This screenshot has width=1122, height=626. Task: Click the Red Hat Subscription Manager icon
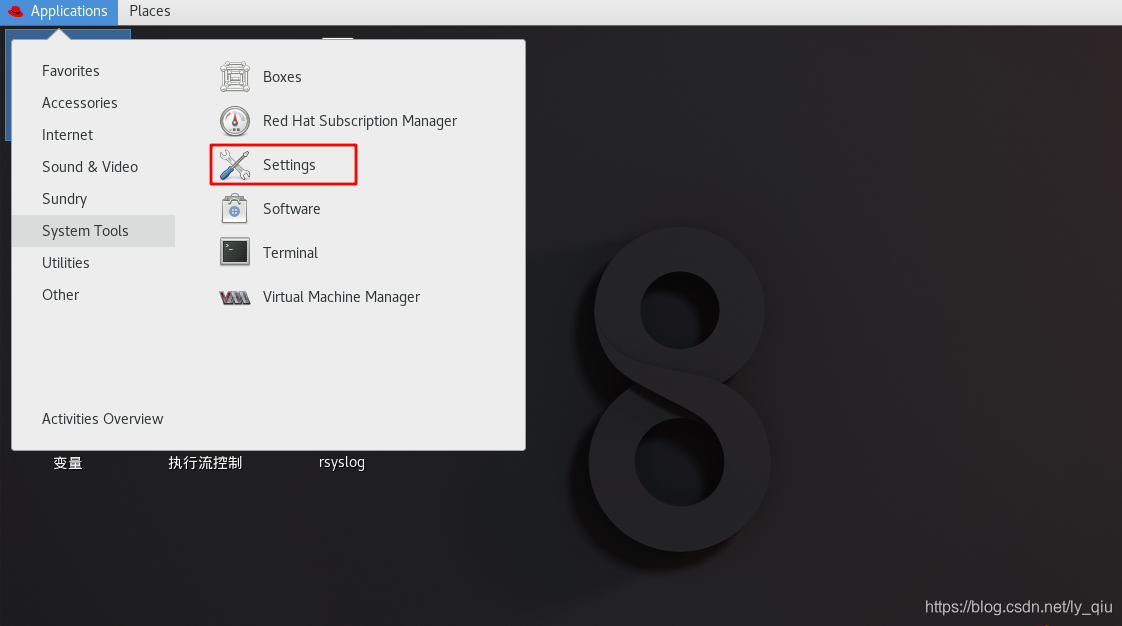point(235,121)
